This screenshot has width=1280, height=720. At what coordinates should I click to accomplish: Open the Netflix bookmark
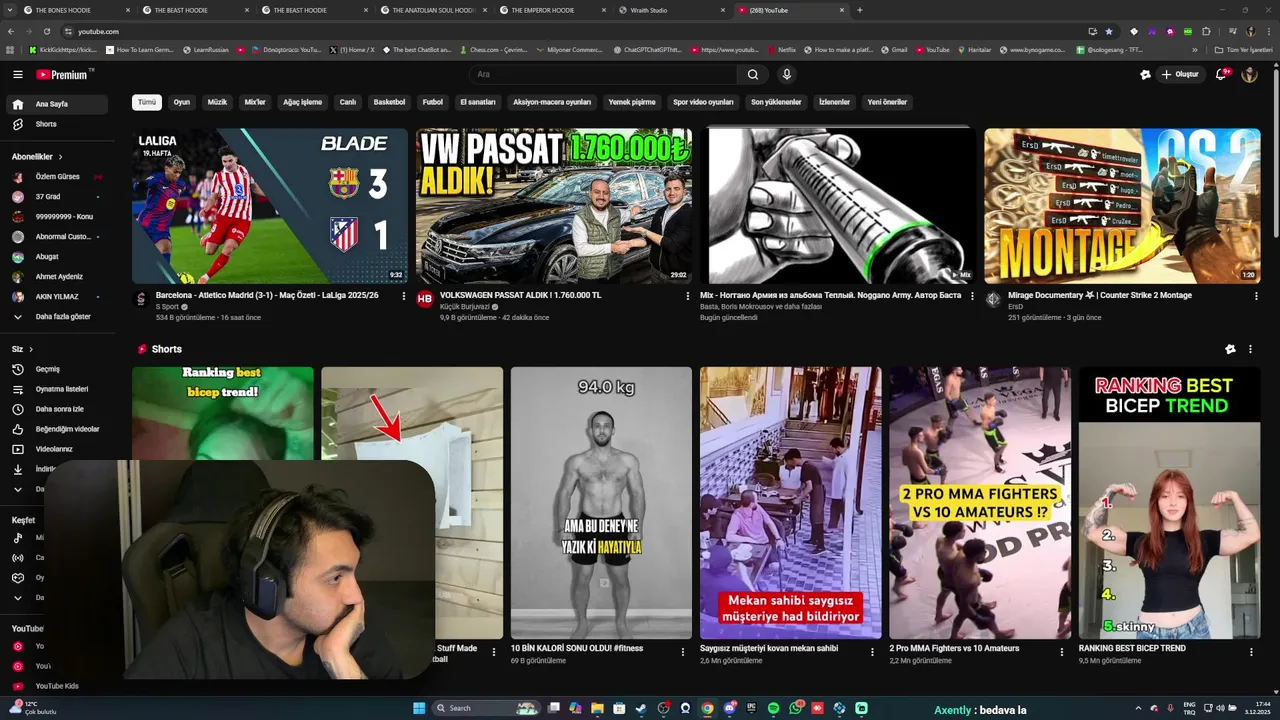tap(781, 49)
